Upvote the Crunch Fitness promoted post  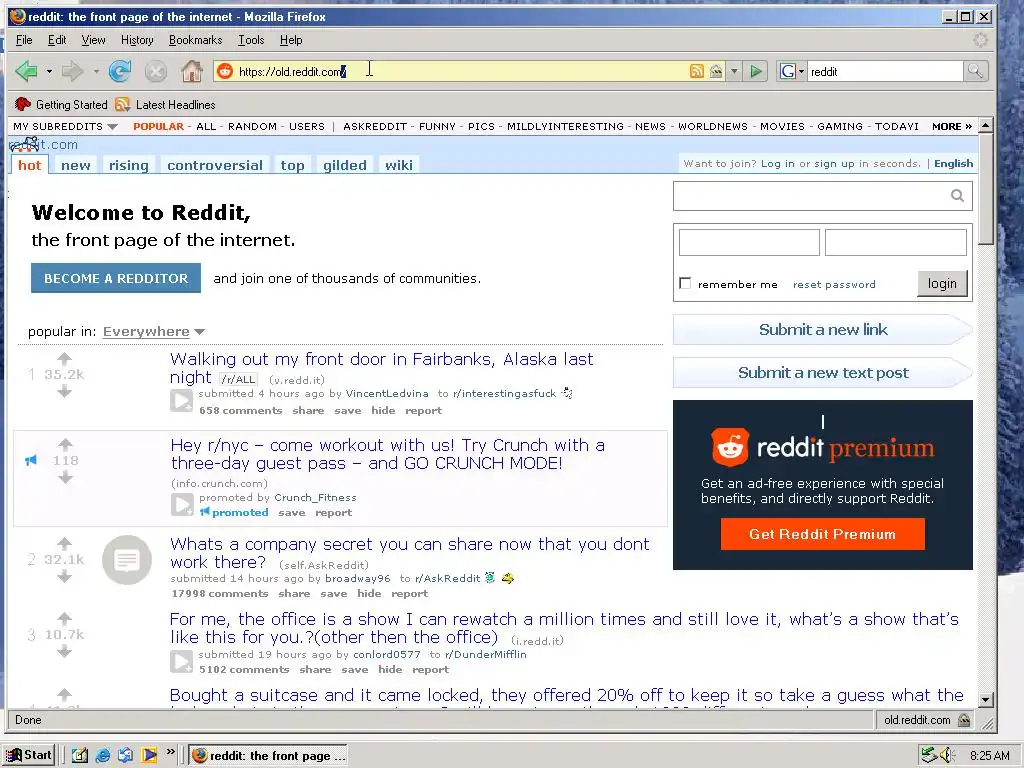point(65,445)
